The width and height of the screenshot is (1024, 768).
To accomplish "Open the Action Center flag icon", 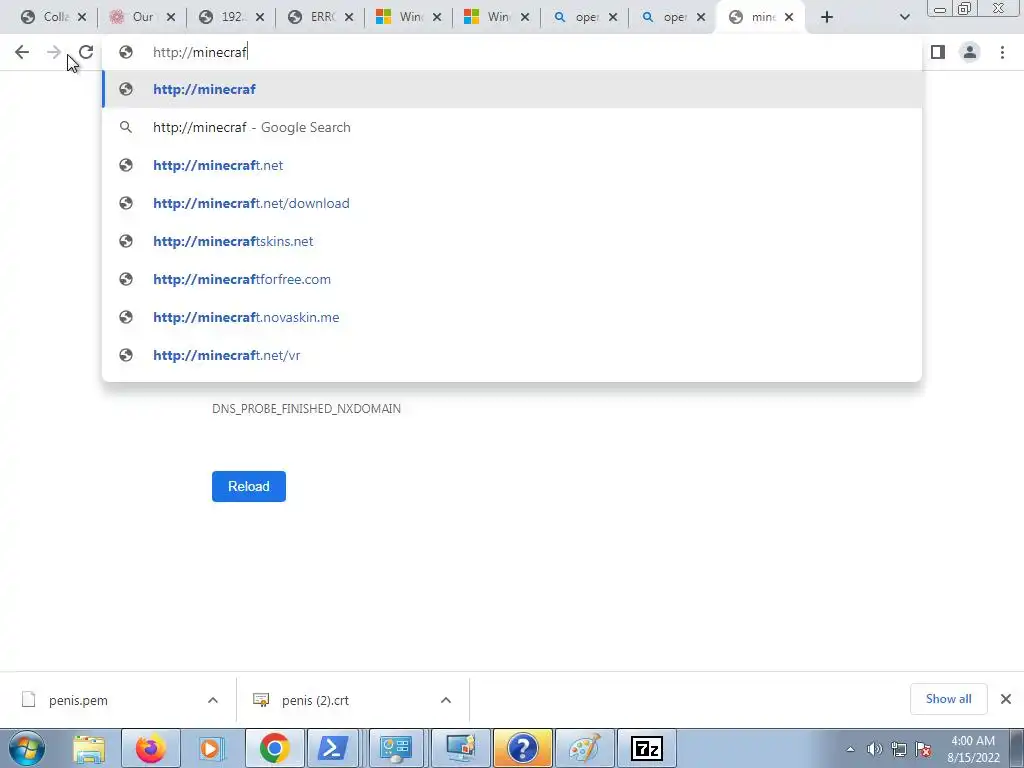I will click(x=923, y=749).
